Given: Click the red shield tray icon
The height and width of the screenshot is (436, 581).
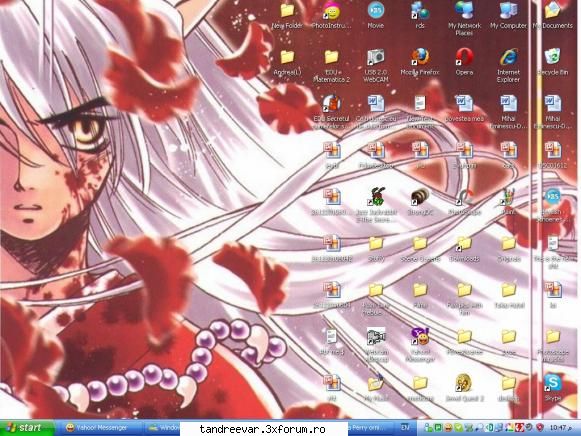Looking at the screenshot, I should [540, 427].
